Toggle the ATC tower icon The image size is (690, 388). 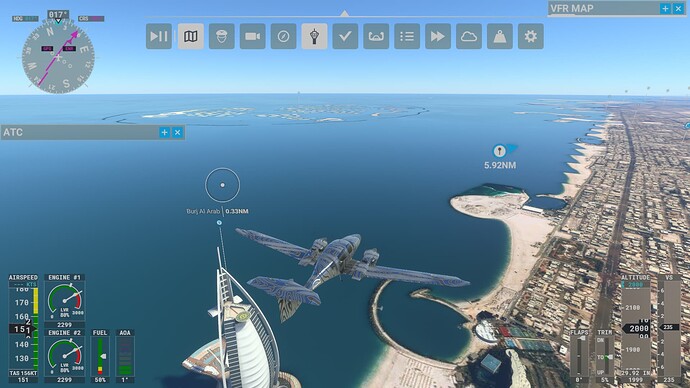[x=314, y=36]
